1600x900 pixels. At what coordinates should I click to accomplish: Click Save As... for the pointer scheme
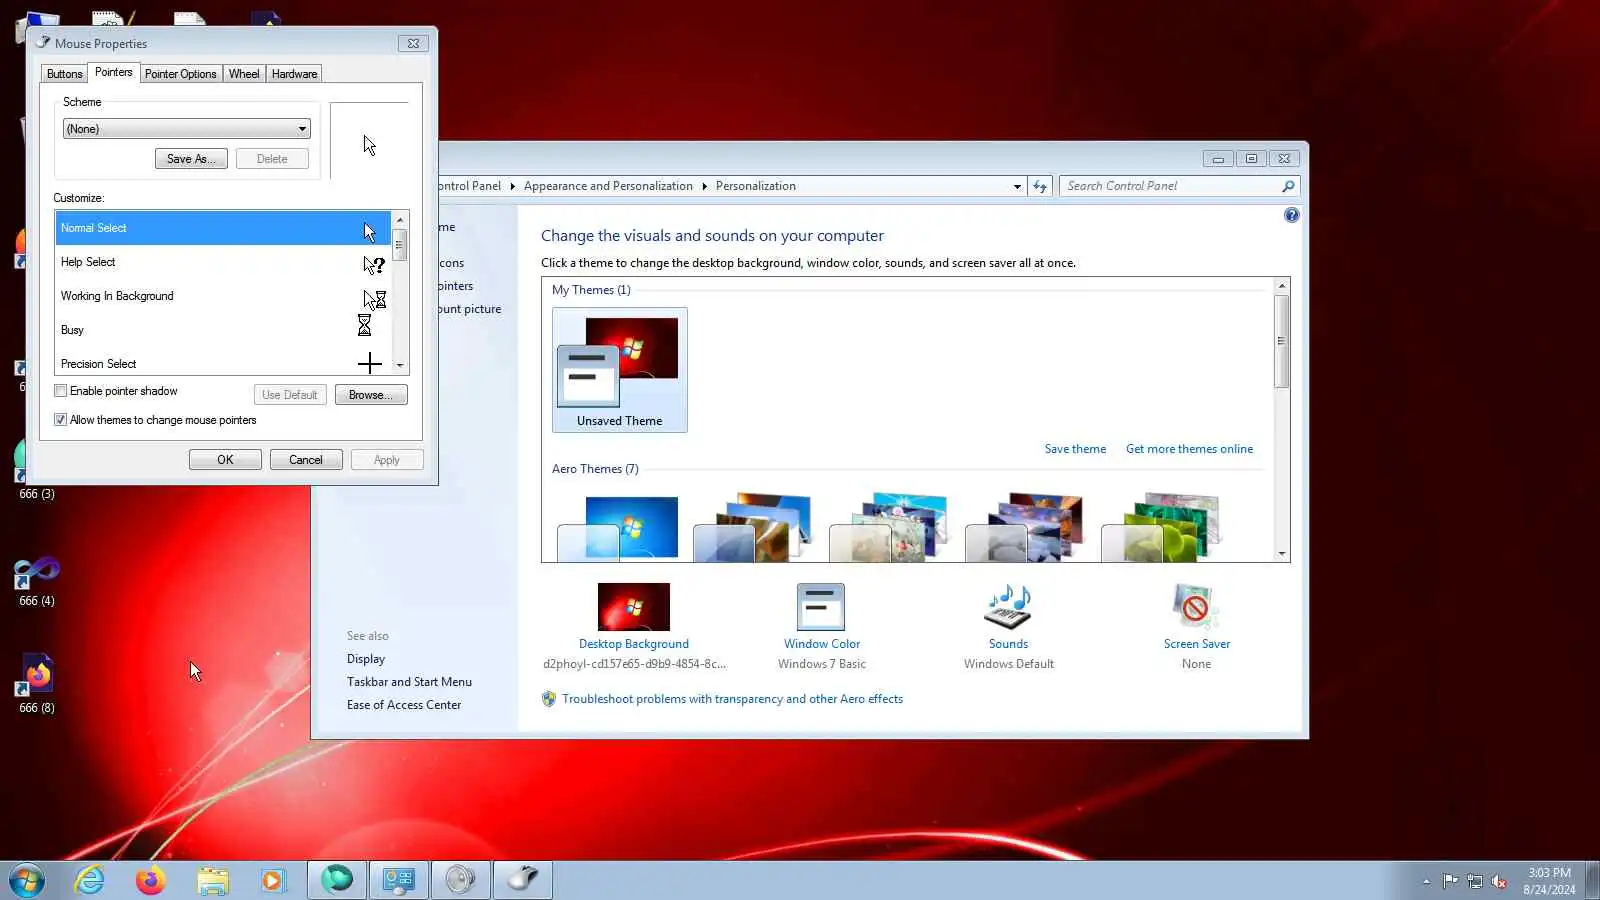pyautogui.click(x=191, y=159)
